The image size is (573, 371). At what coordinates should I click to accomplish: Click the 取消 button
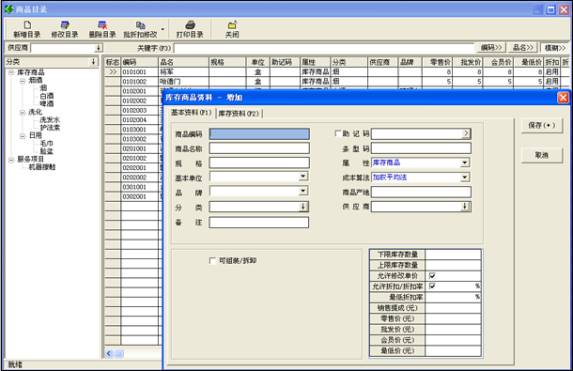tap(542, 155)
